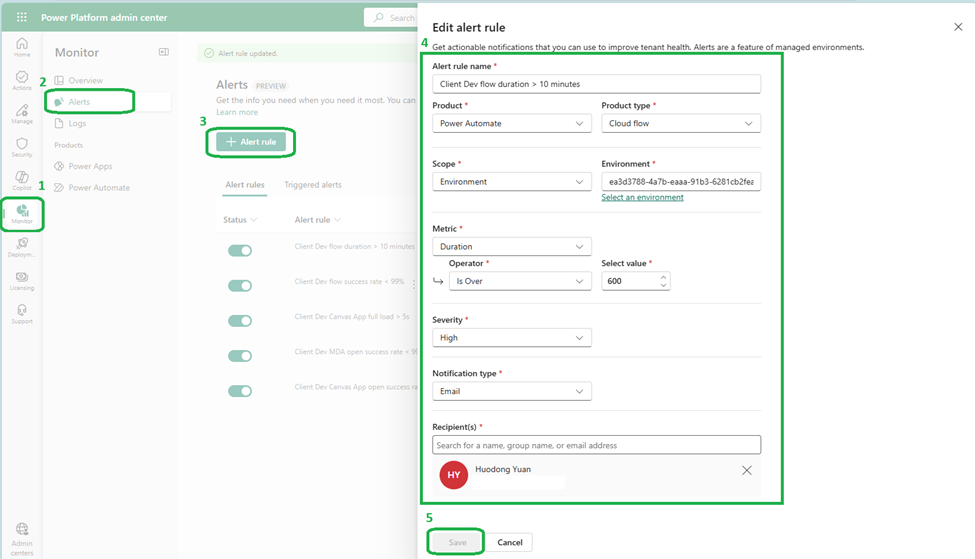Toggle the MDA open success rate rule
Image resolution: width=975 pixels, height=559 pixels.
239,356
